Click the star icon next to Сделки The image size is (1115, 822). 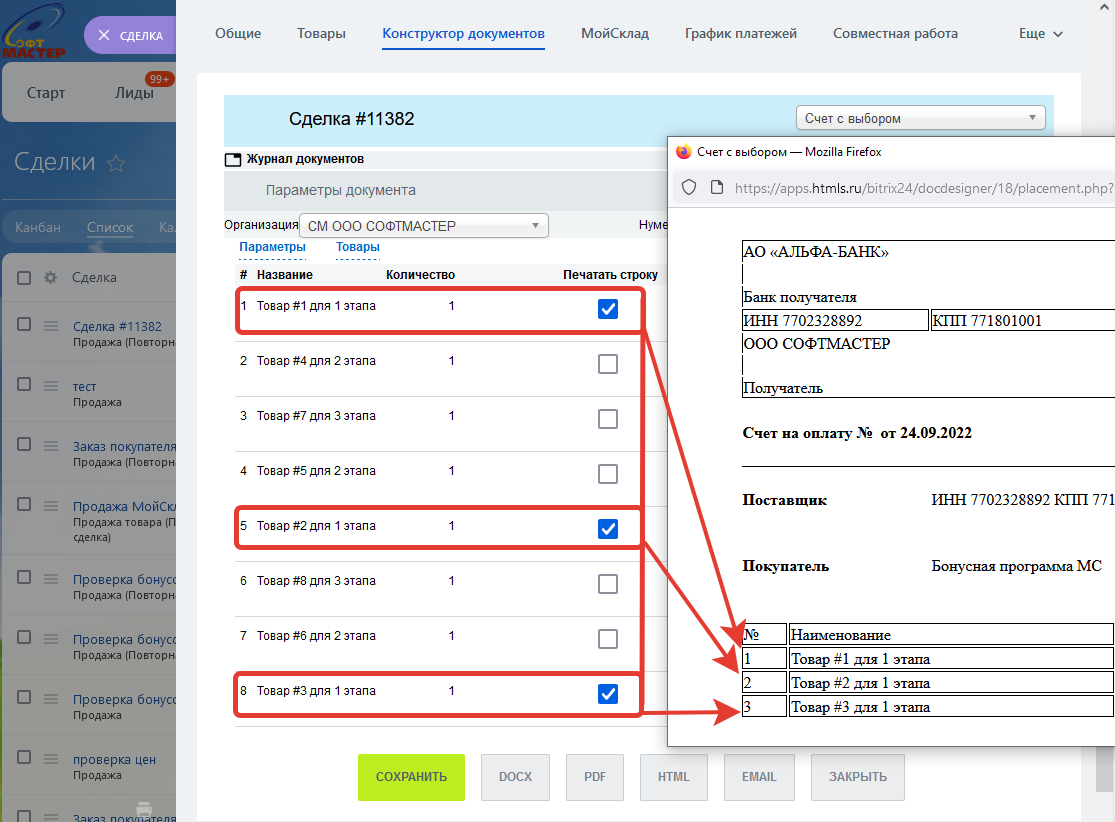click(x=116, y=163)
